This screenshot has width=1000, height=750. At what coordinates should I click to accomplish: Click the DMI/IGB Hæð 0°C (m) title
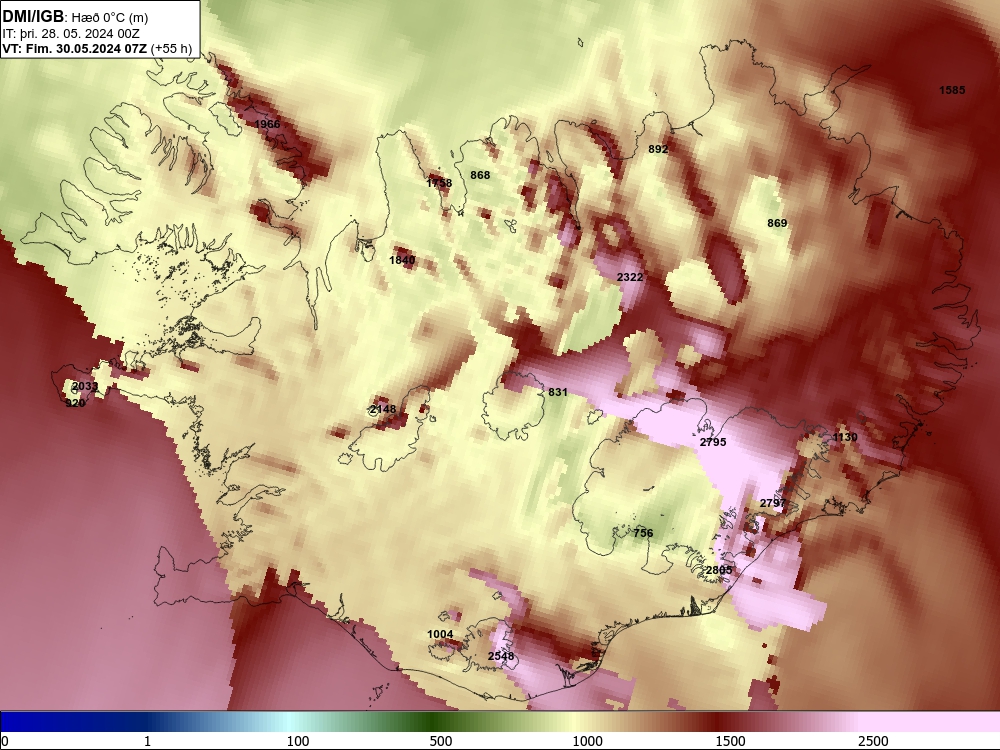(75, 17)
